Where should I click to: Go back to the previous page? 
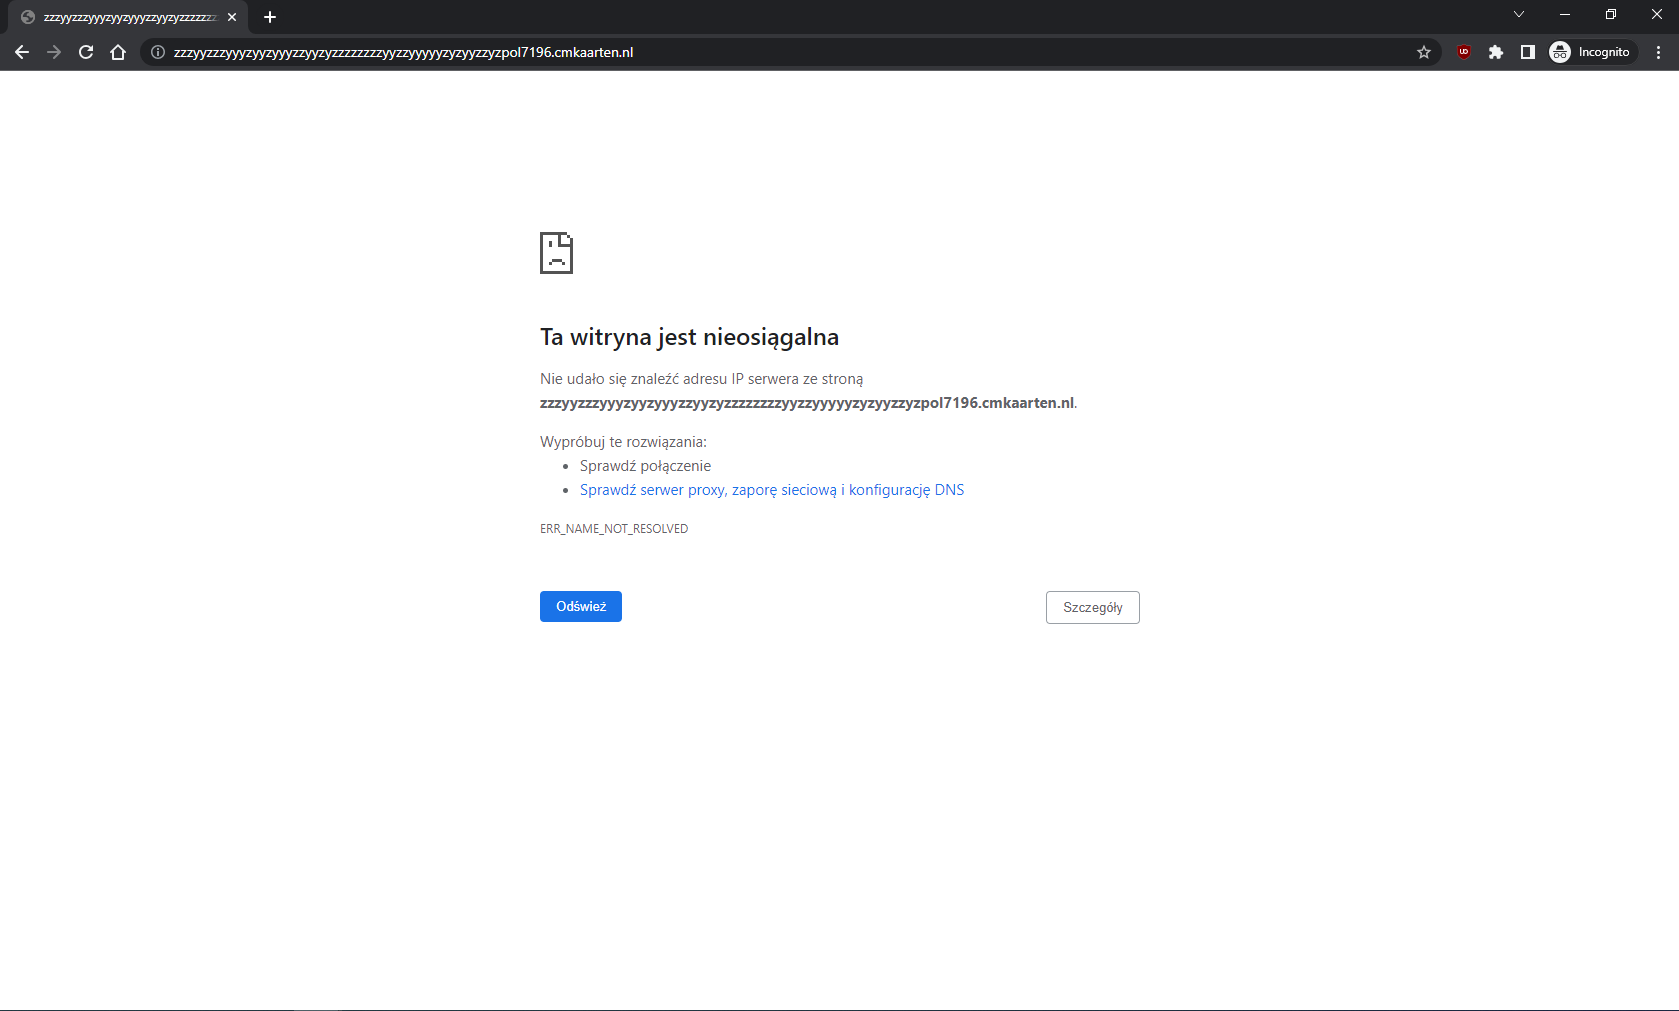point(22,52)
